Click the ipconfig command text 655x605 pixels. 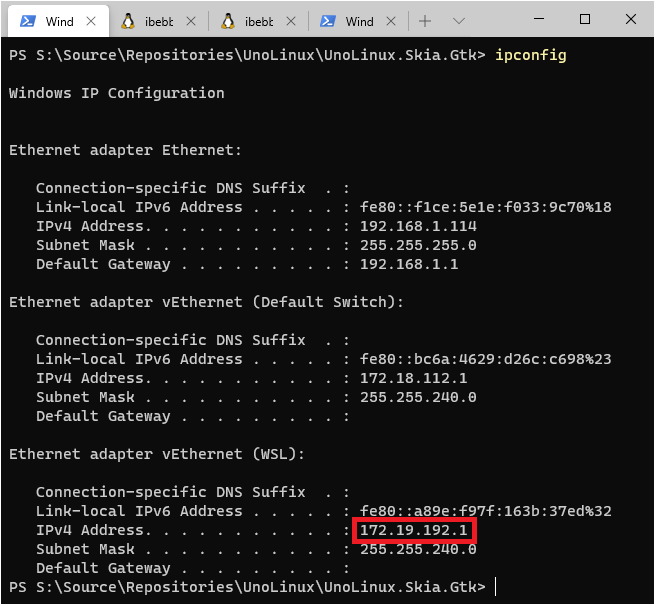point(531,55)
